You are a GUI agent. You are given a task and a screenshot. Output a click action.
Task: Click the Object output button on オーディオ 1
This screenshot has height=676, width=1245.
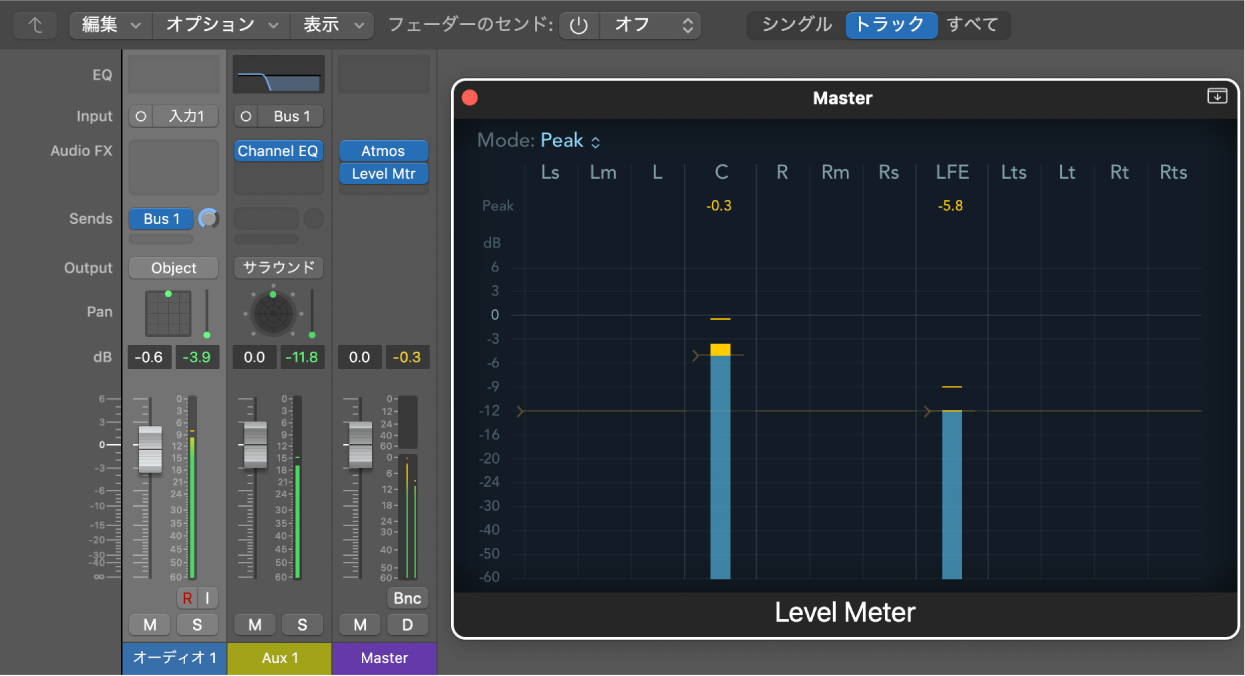click(173, 267)
